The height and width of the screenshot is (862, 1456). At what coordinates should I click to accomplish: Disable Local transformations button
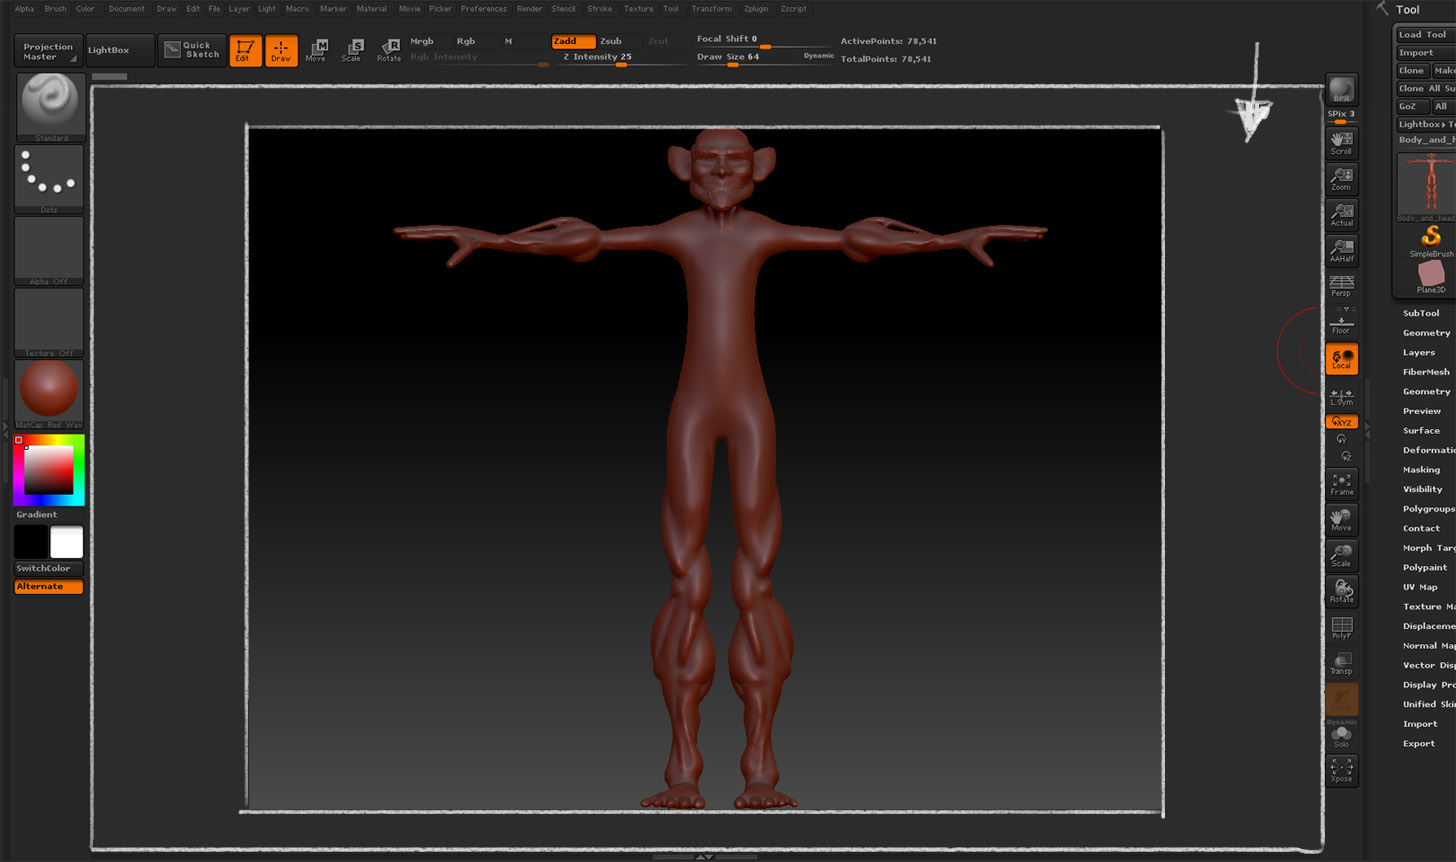[x=1341, y=359]
